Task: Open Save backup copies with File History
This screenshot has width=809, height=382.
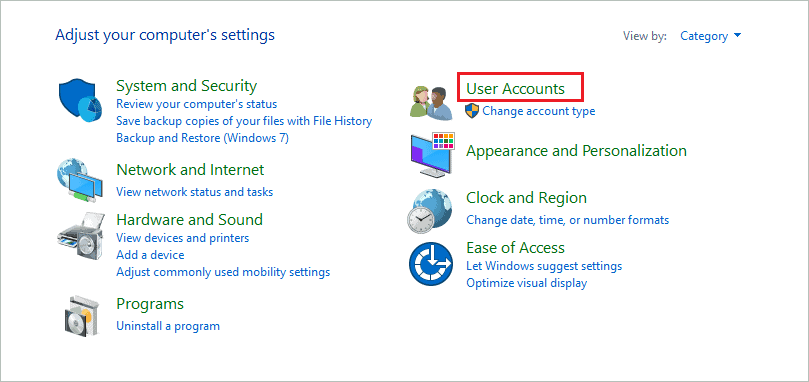Action: click(x=244, y=121)
